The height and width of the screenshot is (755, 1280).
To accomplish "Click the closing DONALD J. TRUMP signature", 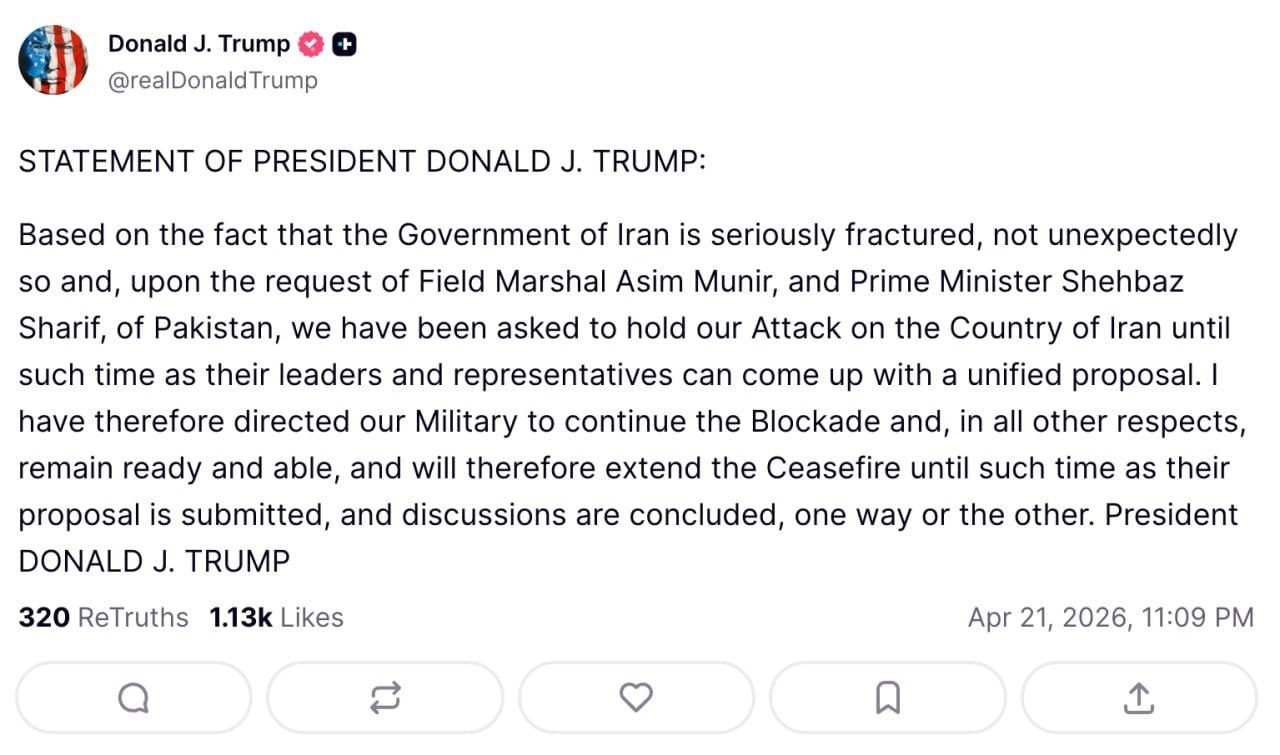I will coord(154,561).
